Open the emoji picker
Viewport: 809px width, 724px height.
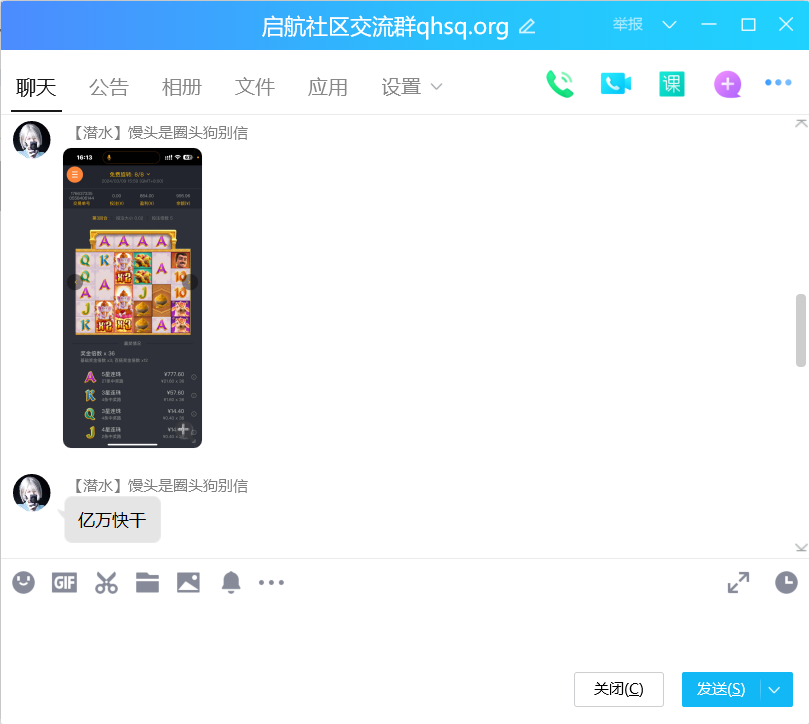(x=23, y=583)
